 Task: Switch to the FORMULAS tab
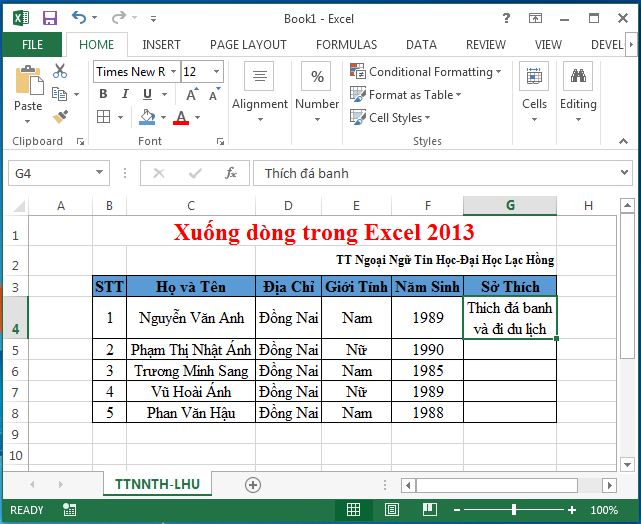tap(346, 45)
